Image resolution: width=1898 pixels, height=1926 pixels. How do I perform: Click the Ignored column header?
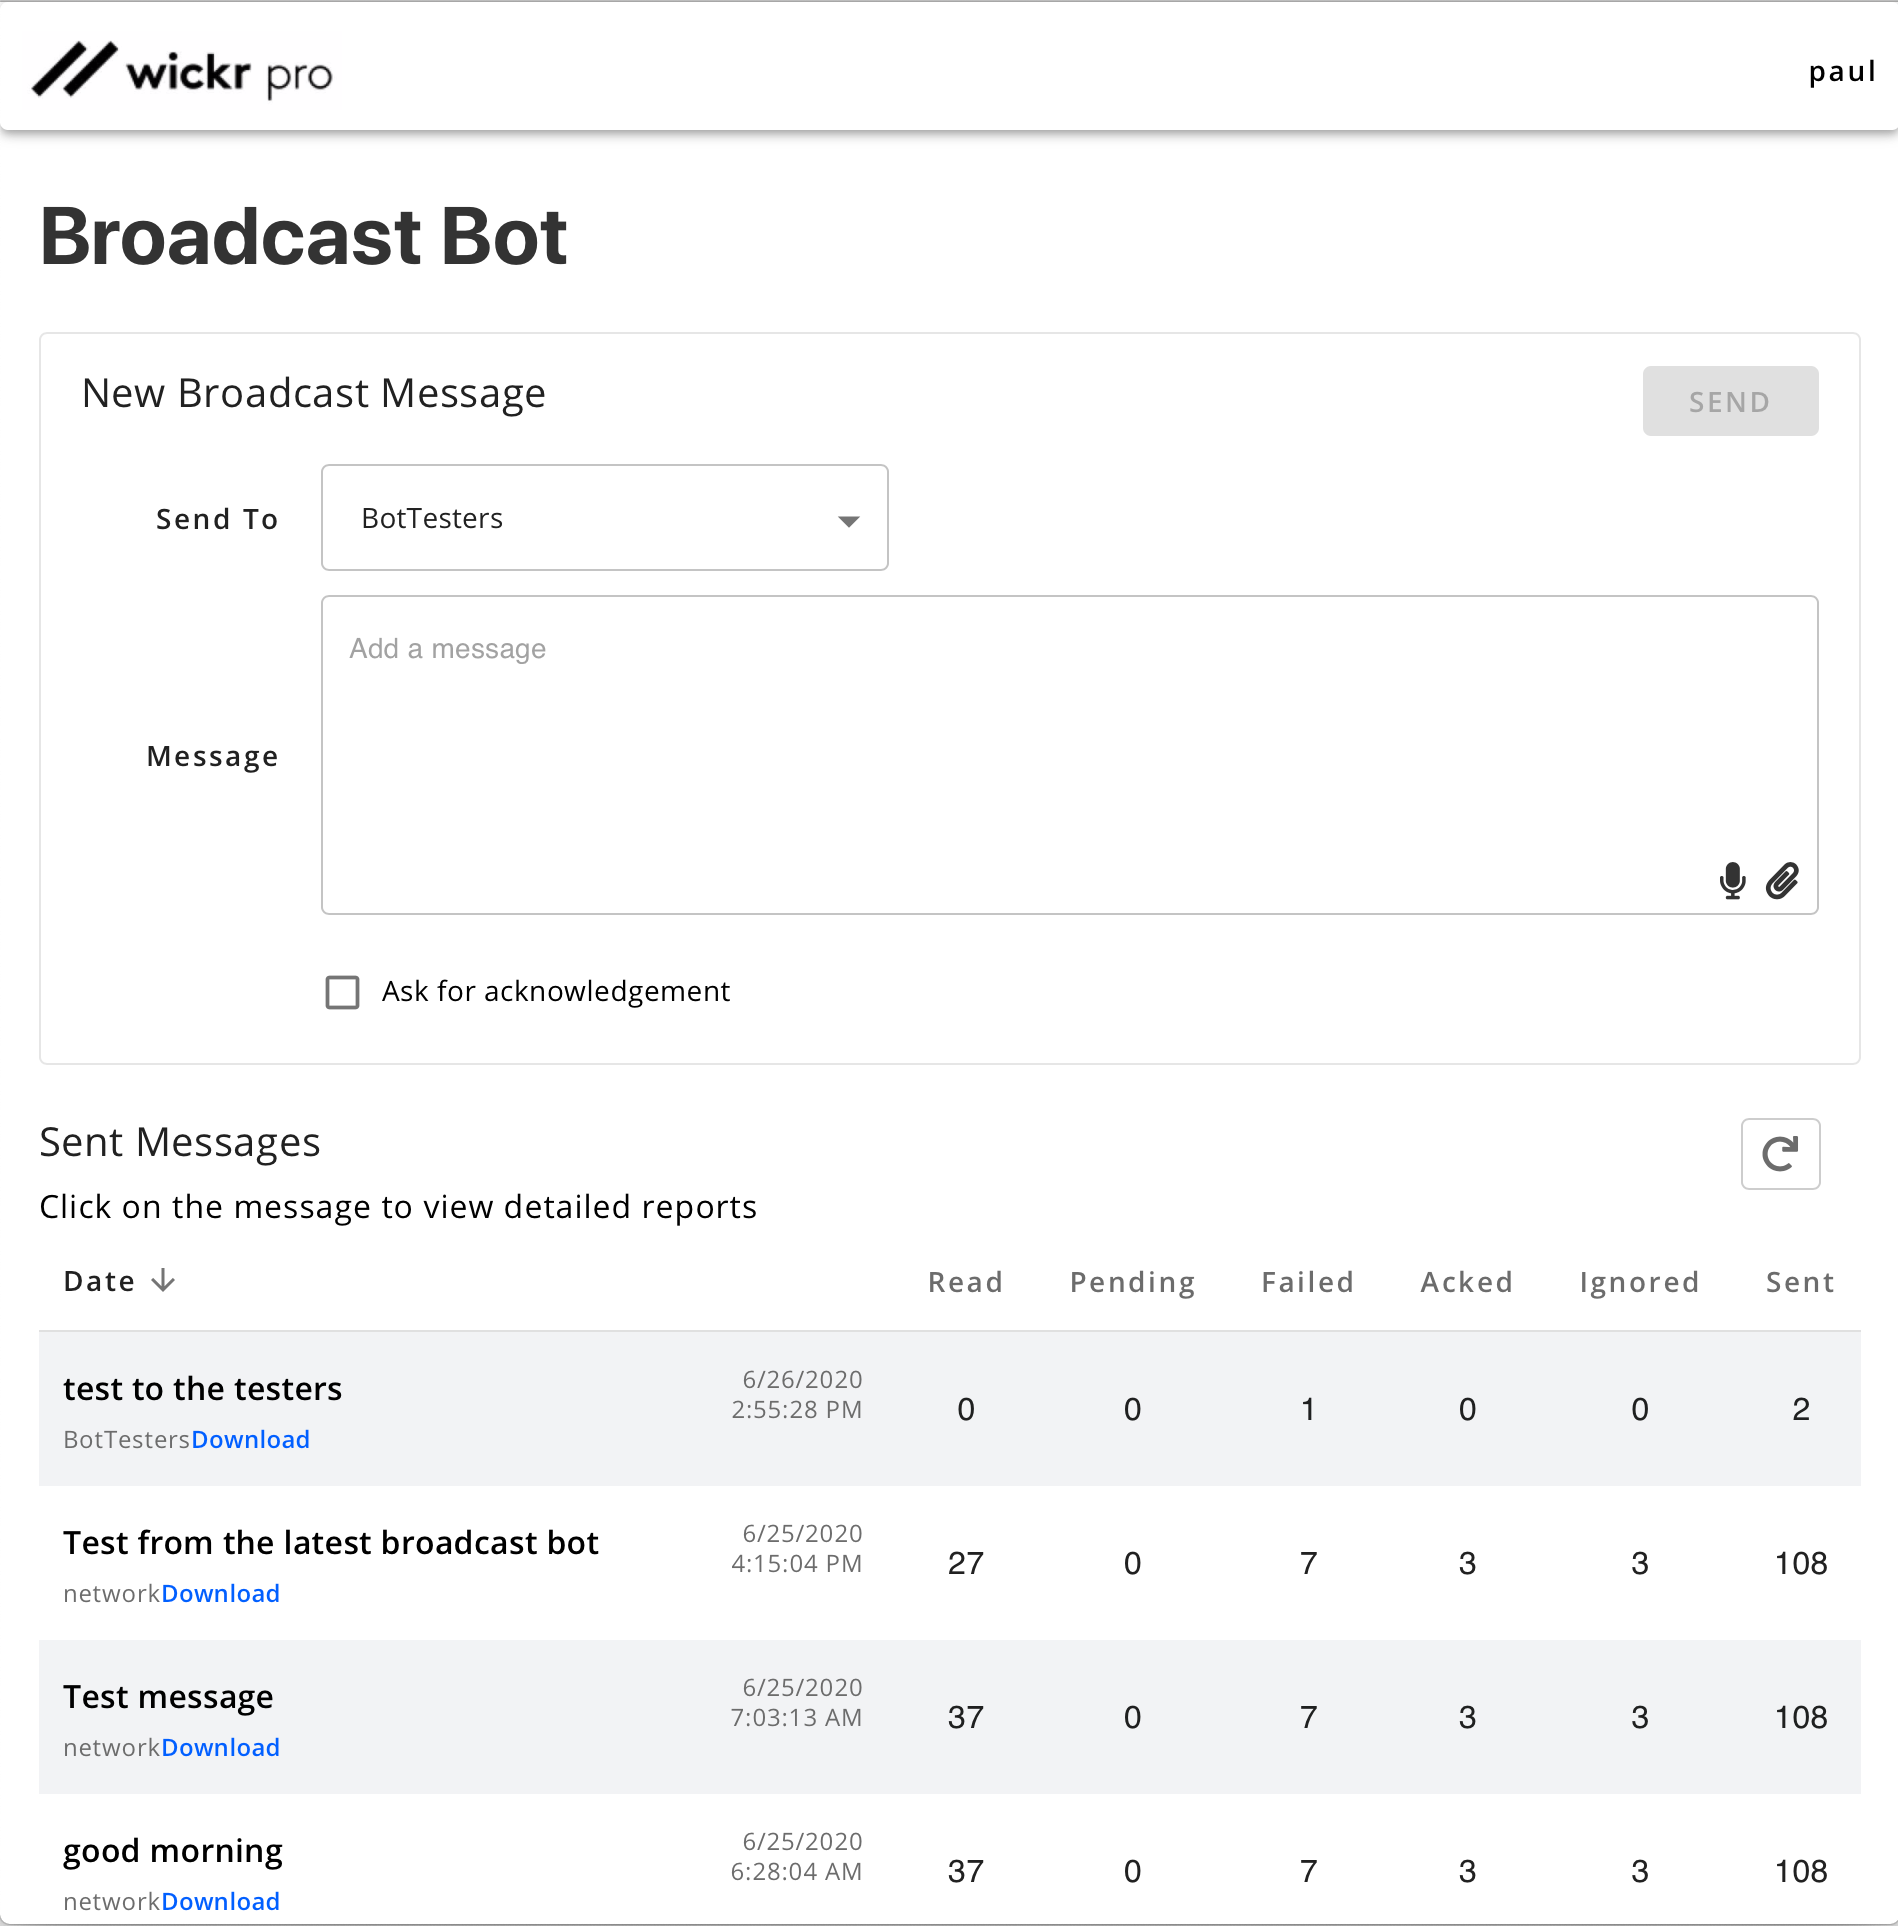point(1639,1282)
